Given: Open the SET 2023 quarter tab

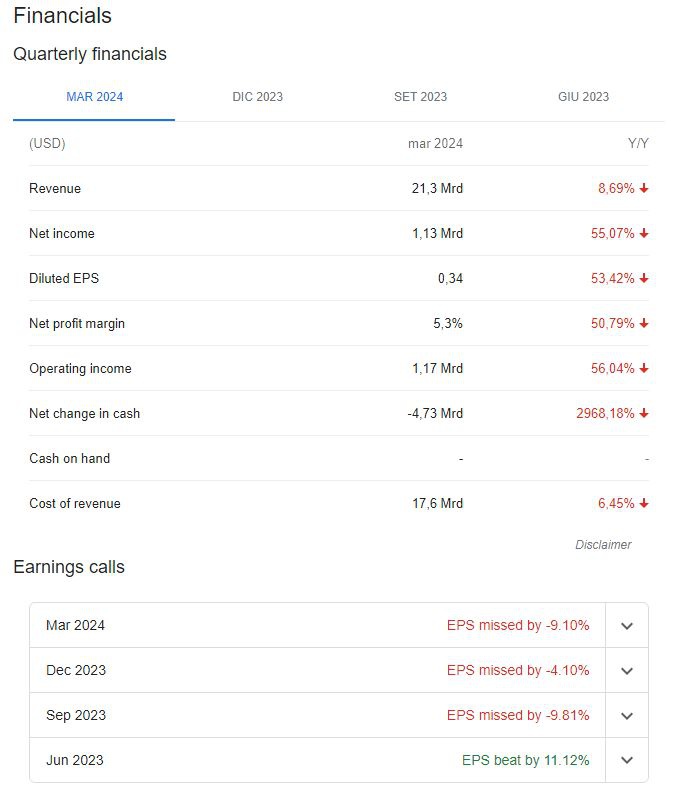Looking at the screenshot, I should [x=420, y=97].
